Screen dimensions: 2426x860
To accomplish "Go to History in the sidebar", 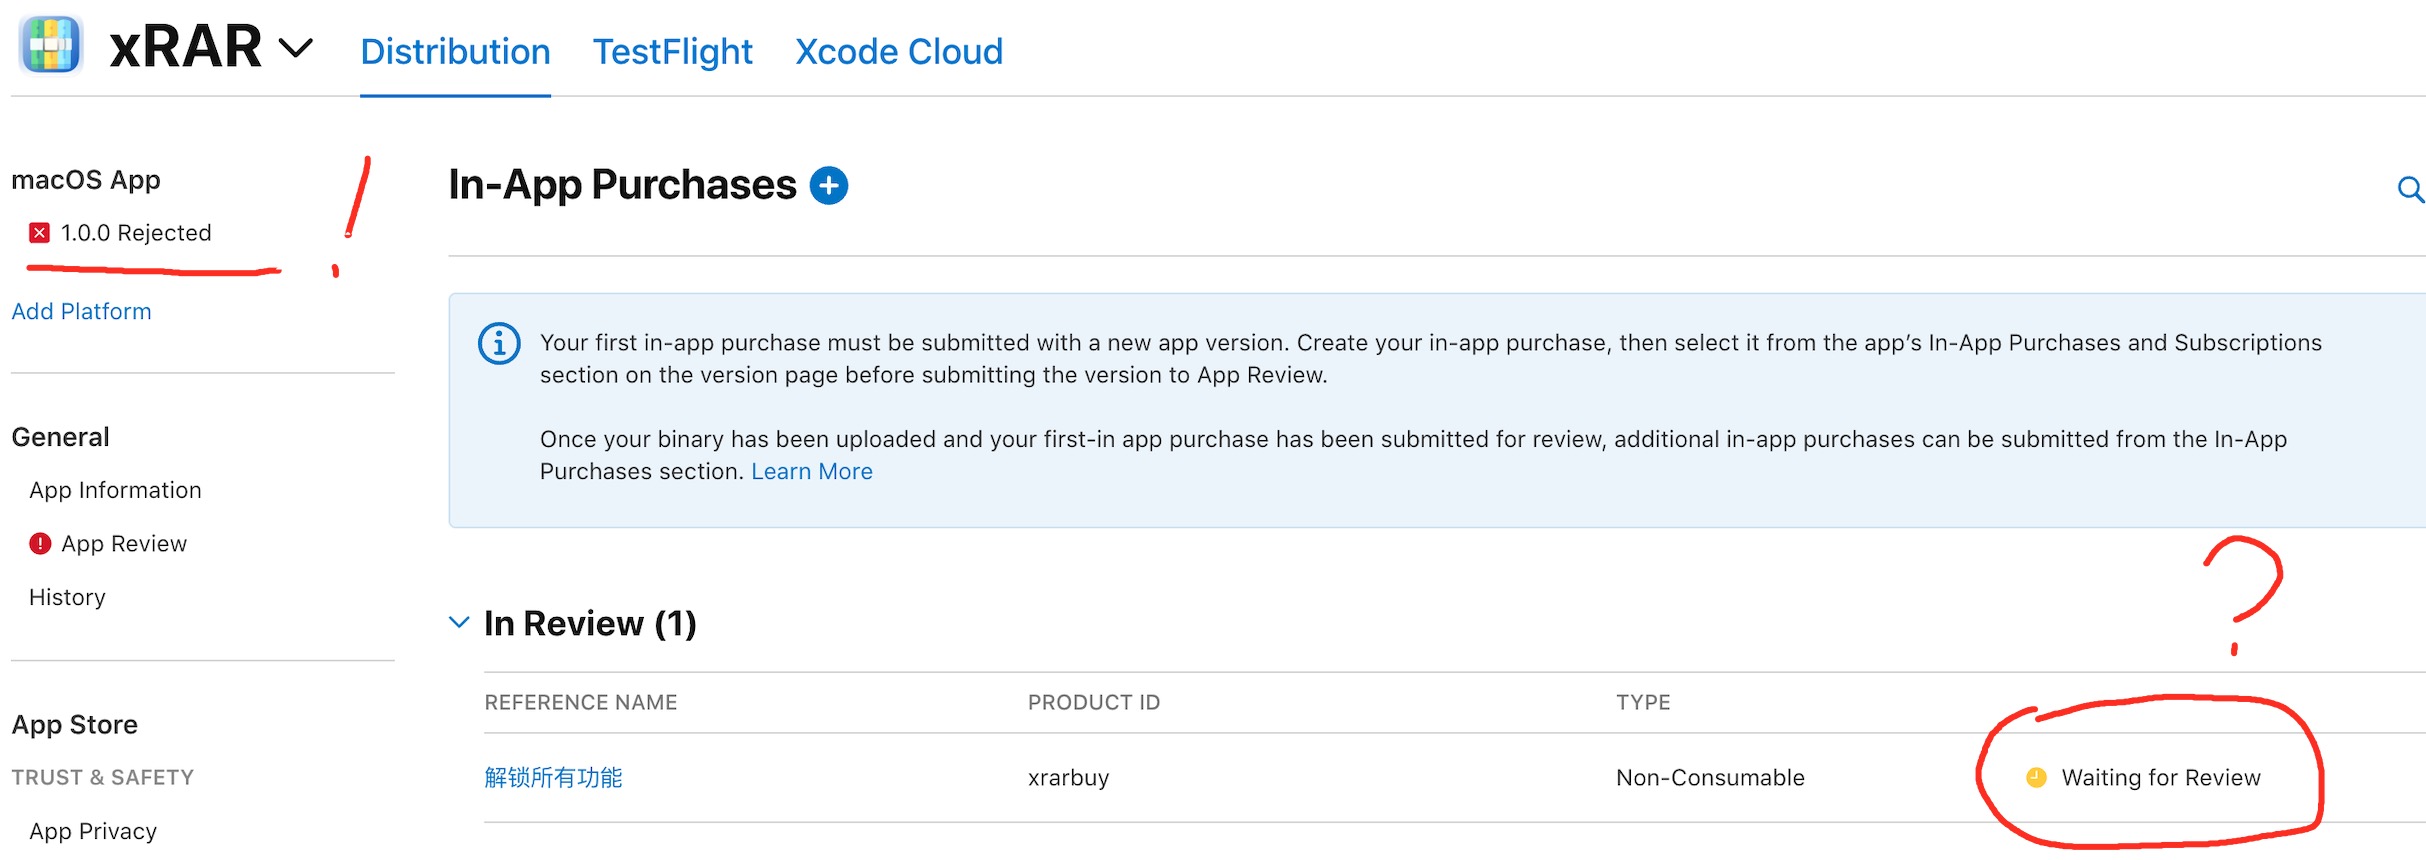I will click(x=67, y=597).
